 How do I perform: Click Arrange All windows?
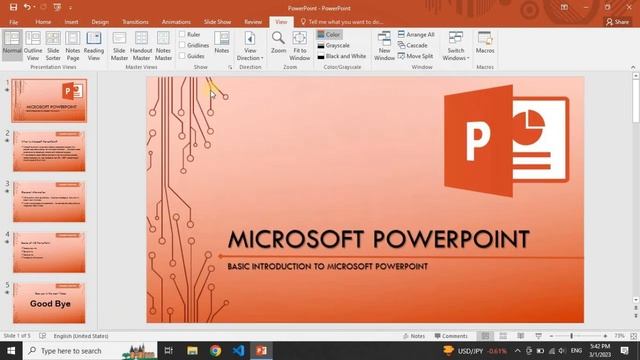coord(416,35)
